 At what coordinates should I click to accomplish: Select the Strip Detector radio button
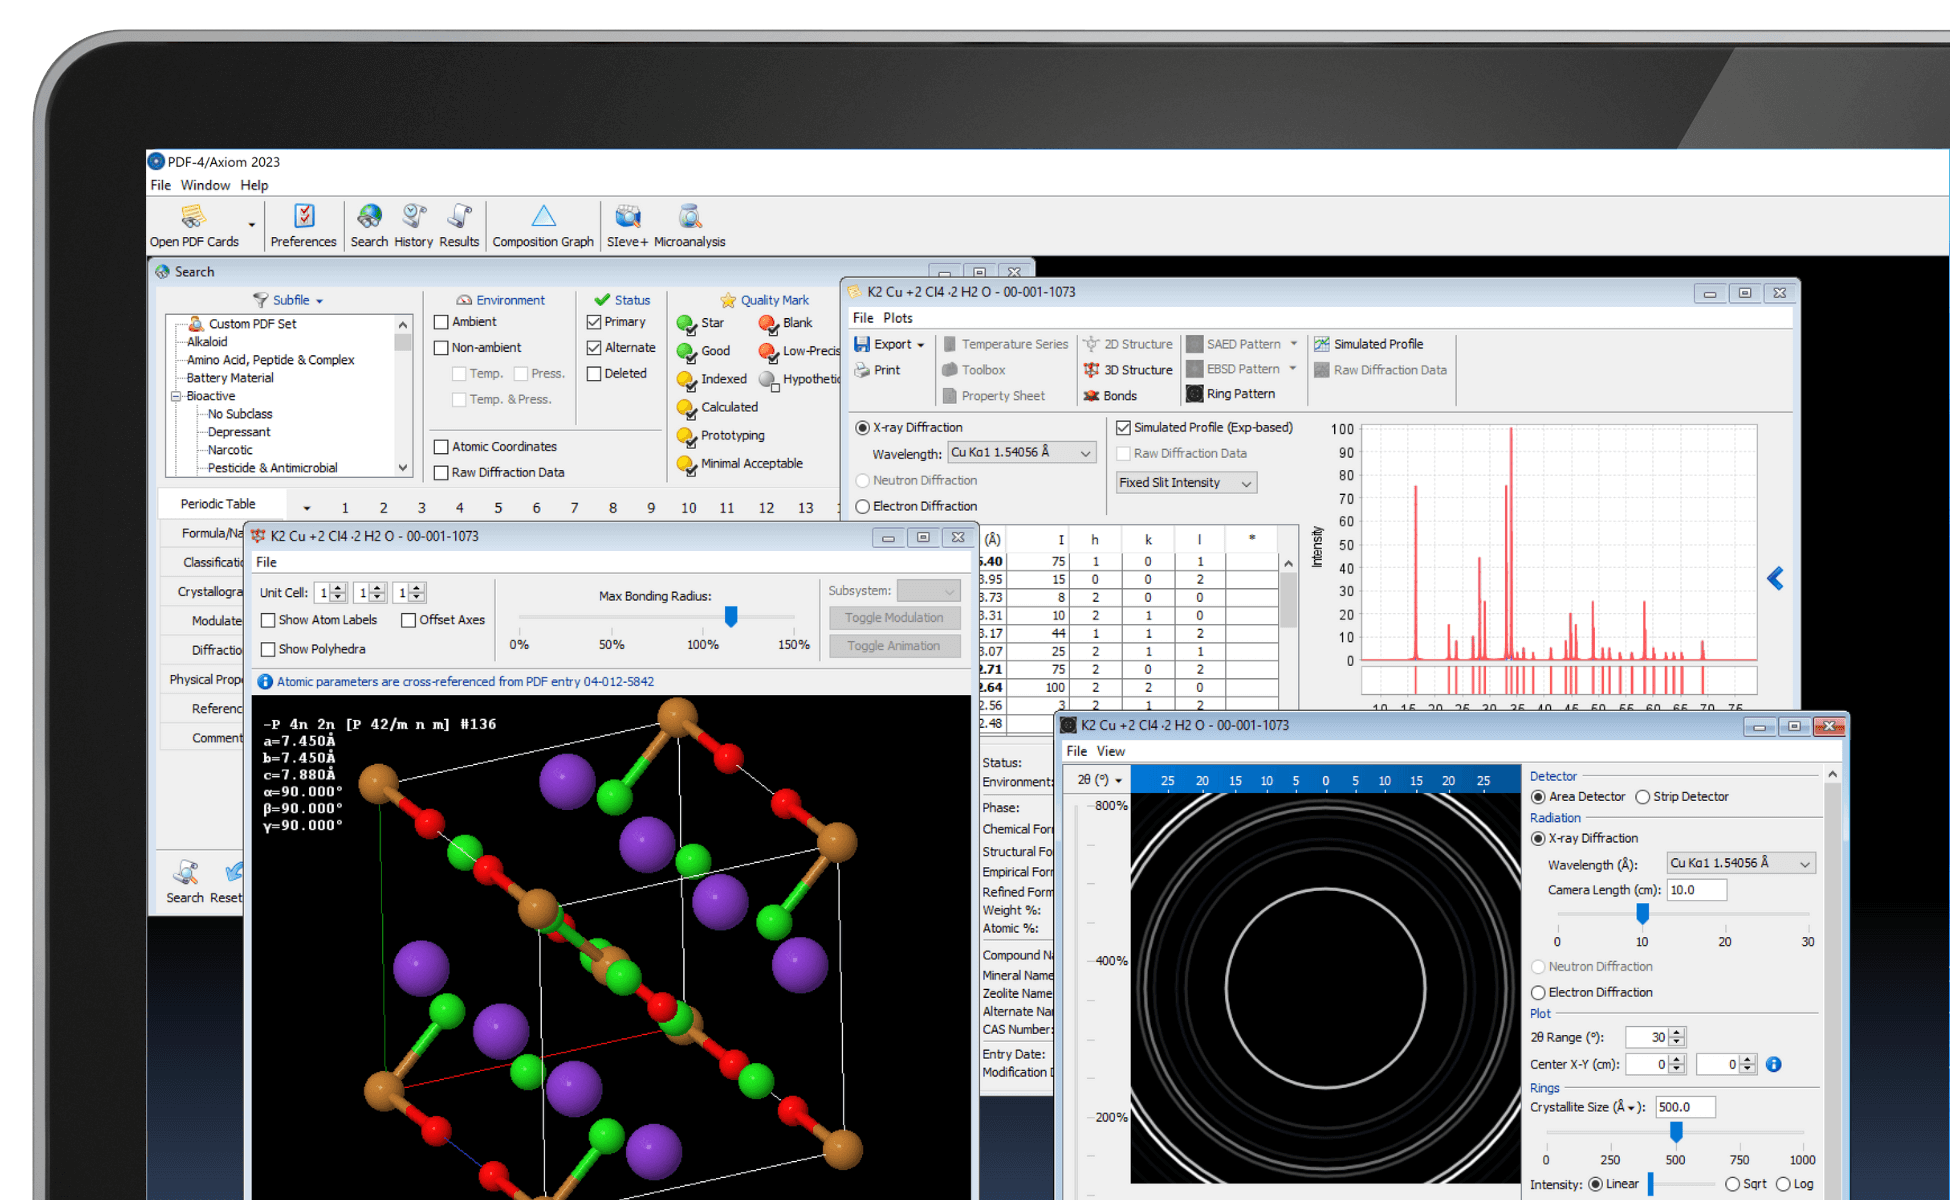pyautogui.click(x=1642, y=797)
